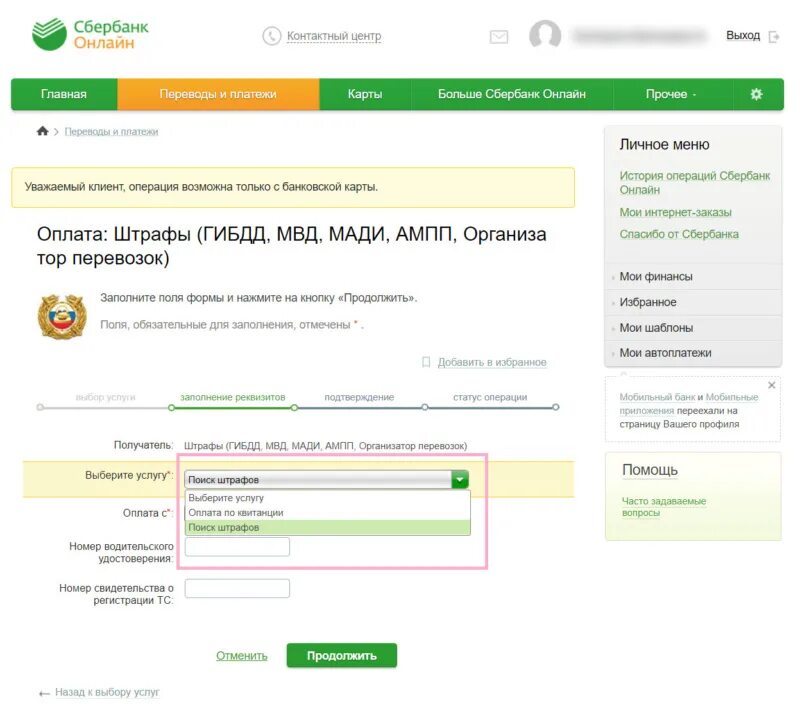Focus the Номер водительского удостоверения field
Image resolution: width=800 pixels, height=720 pixels.
237,547
